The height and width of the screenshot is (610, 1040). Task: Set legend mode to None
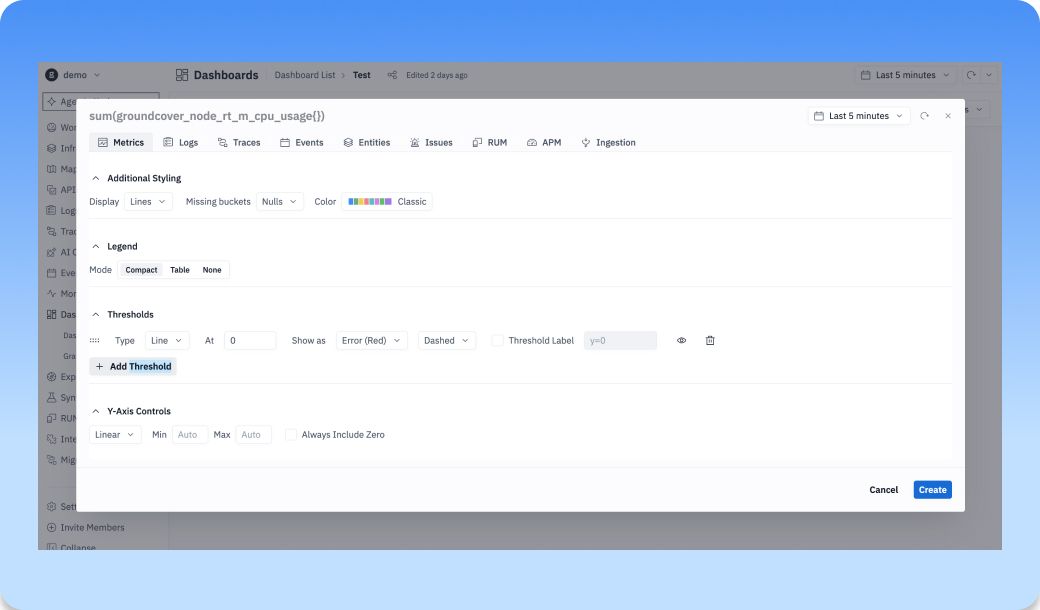tap(212, 270)
